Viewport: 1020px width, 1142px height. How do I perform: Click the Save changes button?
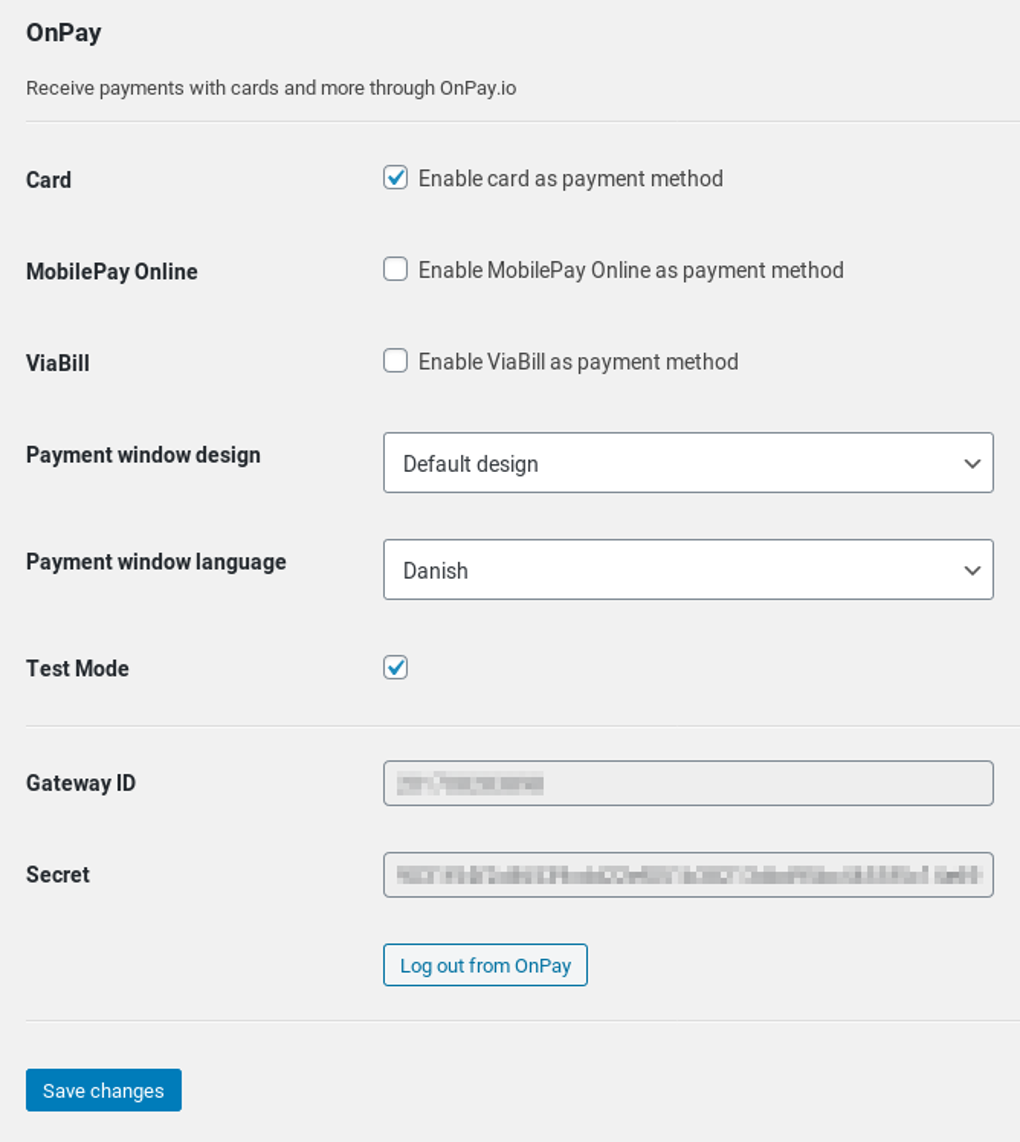(x=103, y=1090)
